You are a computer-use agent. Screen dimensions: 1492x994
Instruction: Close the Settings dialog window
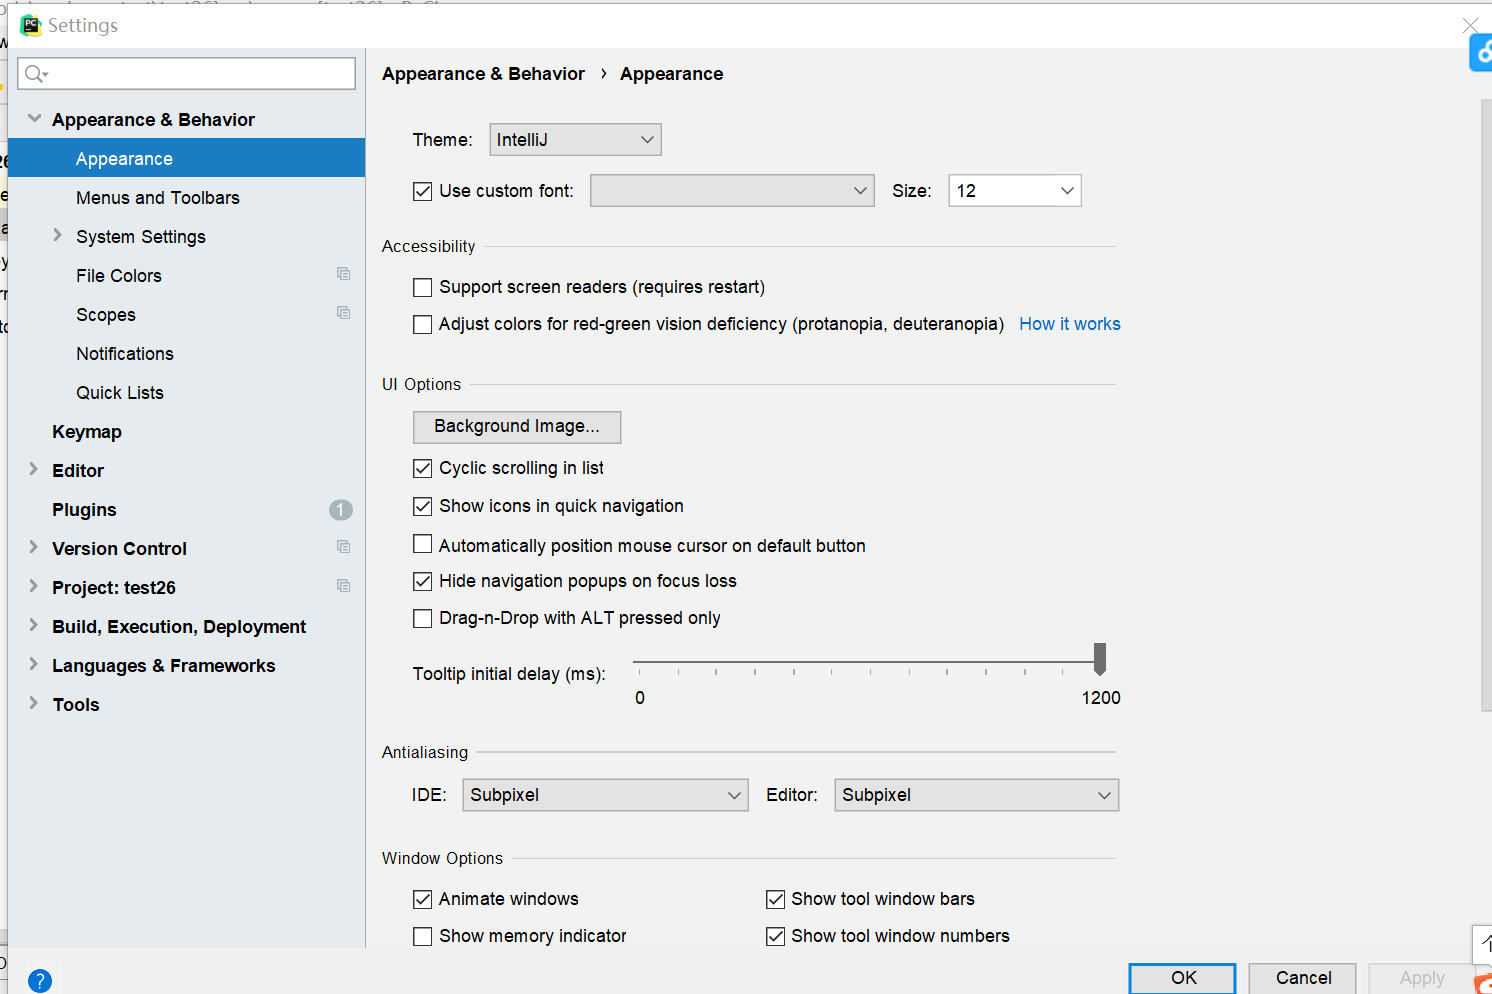tap(1470, 25)
